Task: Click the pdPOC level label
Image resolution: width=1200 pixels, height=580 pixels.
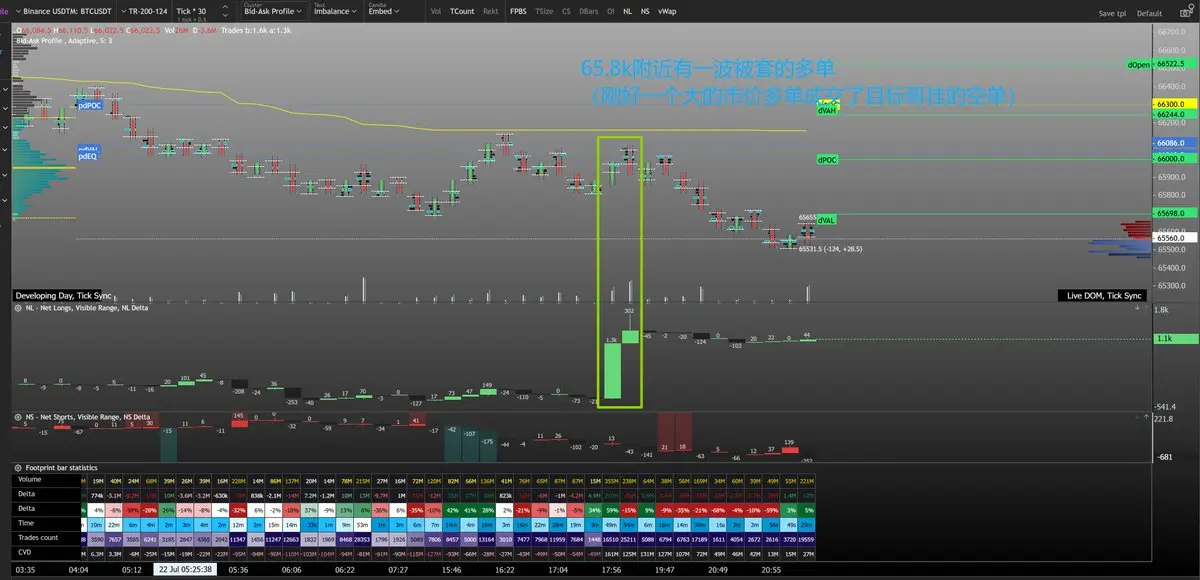Action: pyautogui.click(x=89, y=105)
